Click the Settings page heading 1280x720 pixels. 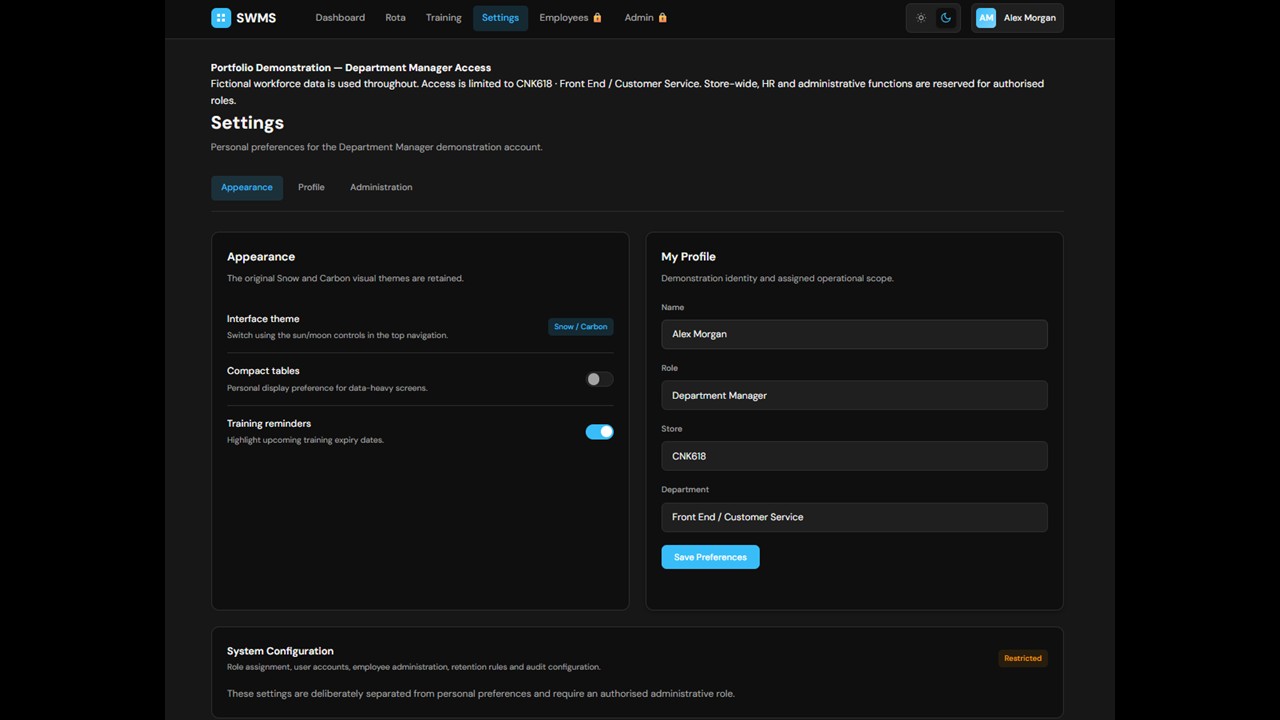[x=247, y=123]
